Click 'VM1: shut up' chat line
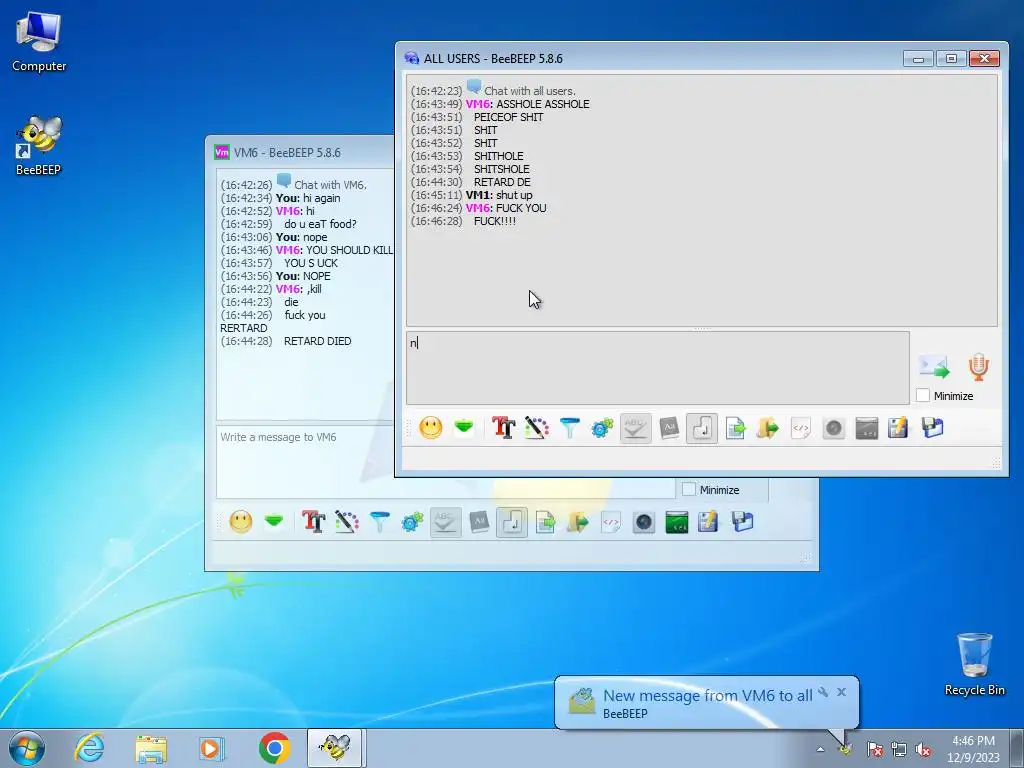The width and height of the screenshot is (1024, 768). (499, 195)
